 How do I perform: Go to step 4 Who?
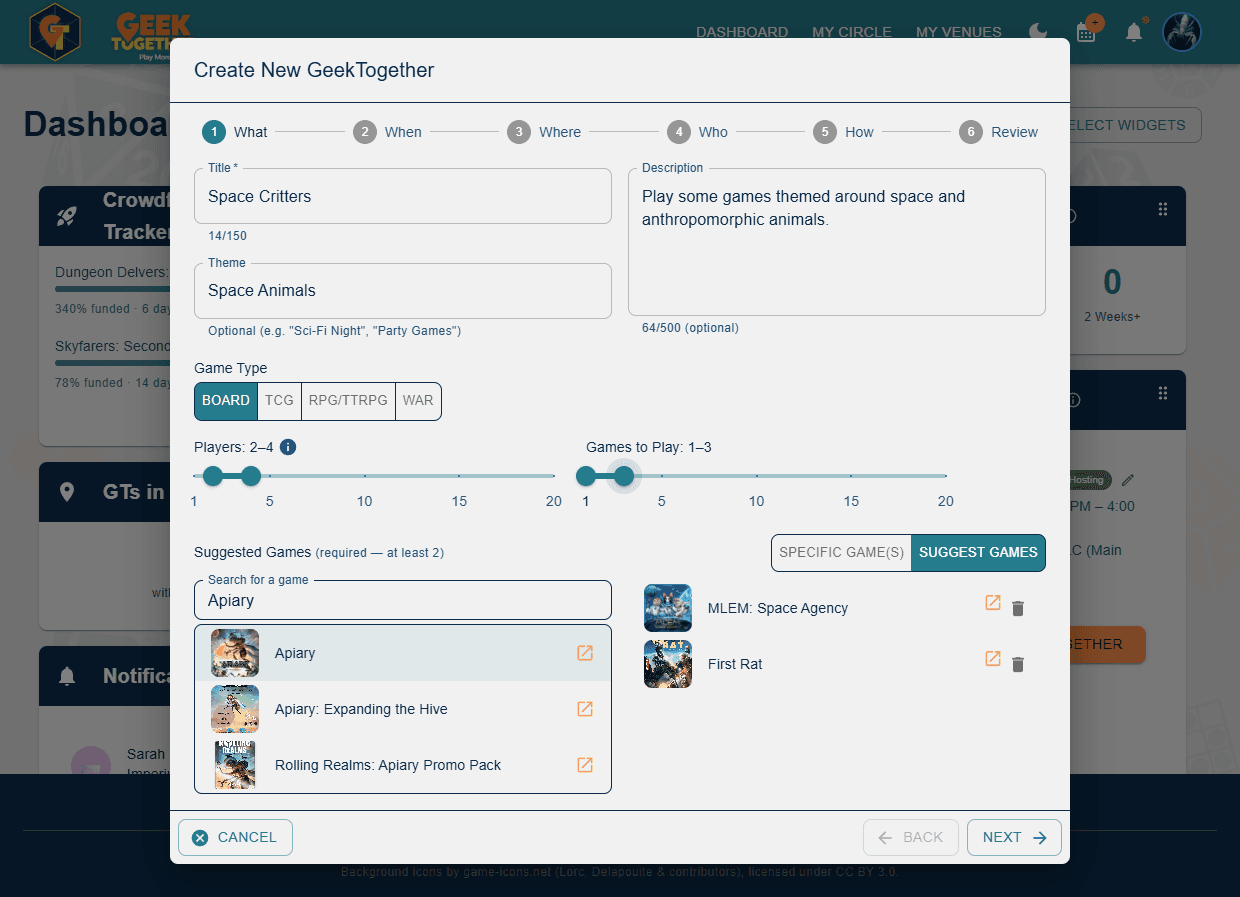(698, 132)
